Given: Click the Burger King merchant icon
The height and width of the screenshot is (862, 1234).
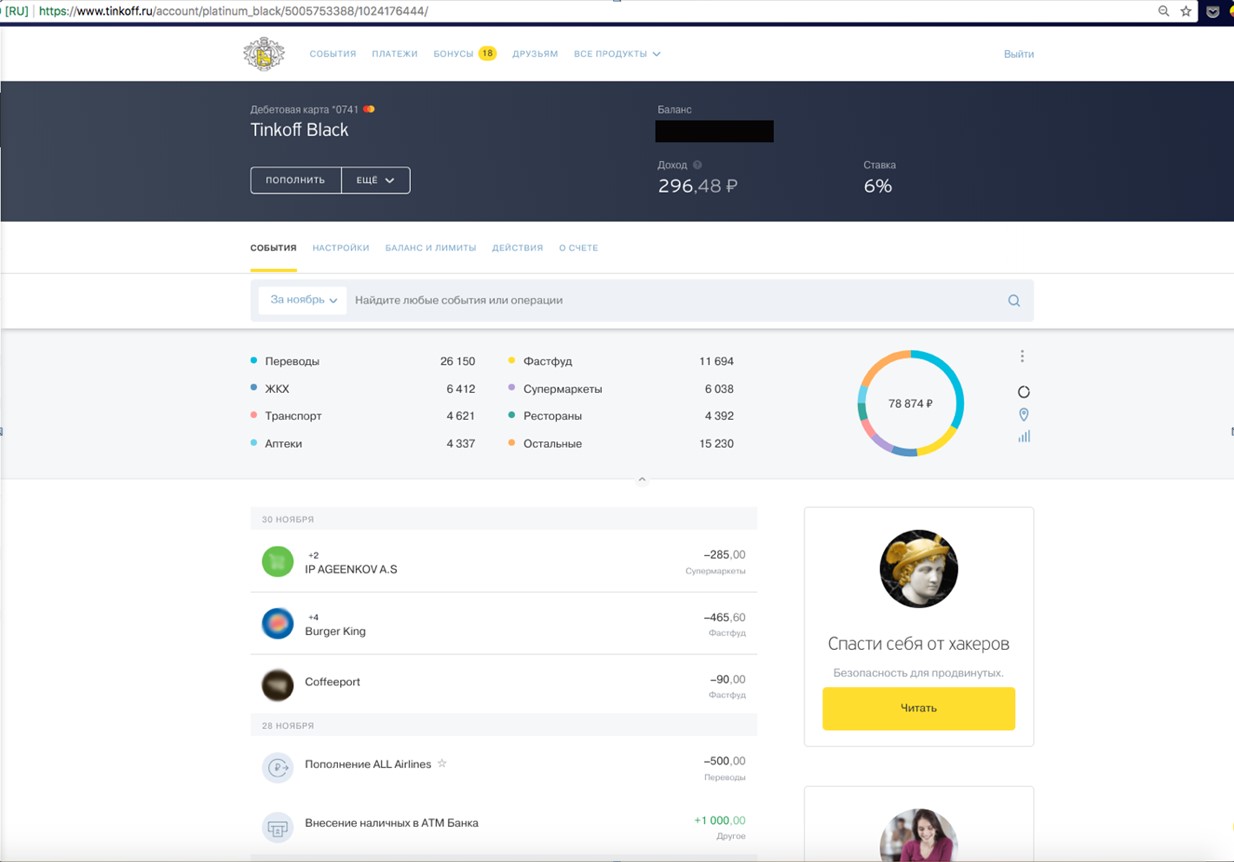Looking at the screenshot, I should (x=278, y=623).
